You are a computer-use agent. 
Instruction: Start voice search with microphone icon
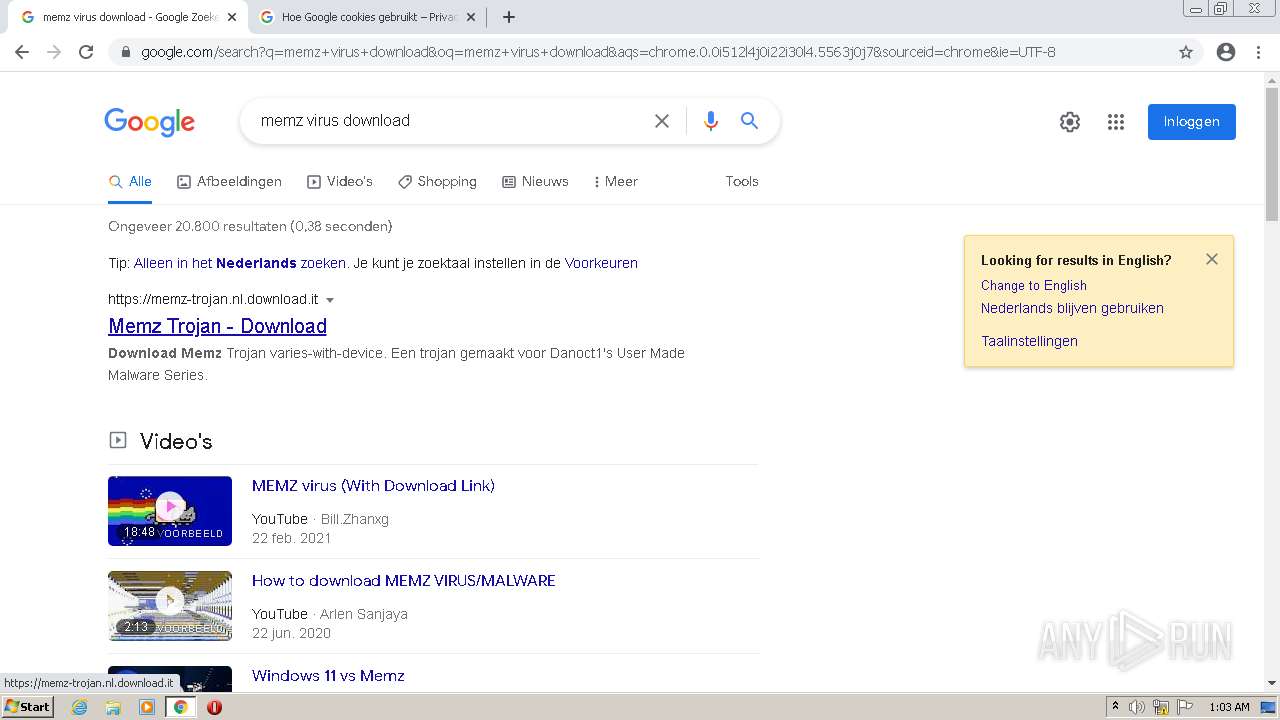point(711,121)
